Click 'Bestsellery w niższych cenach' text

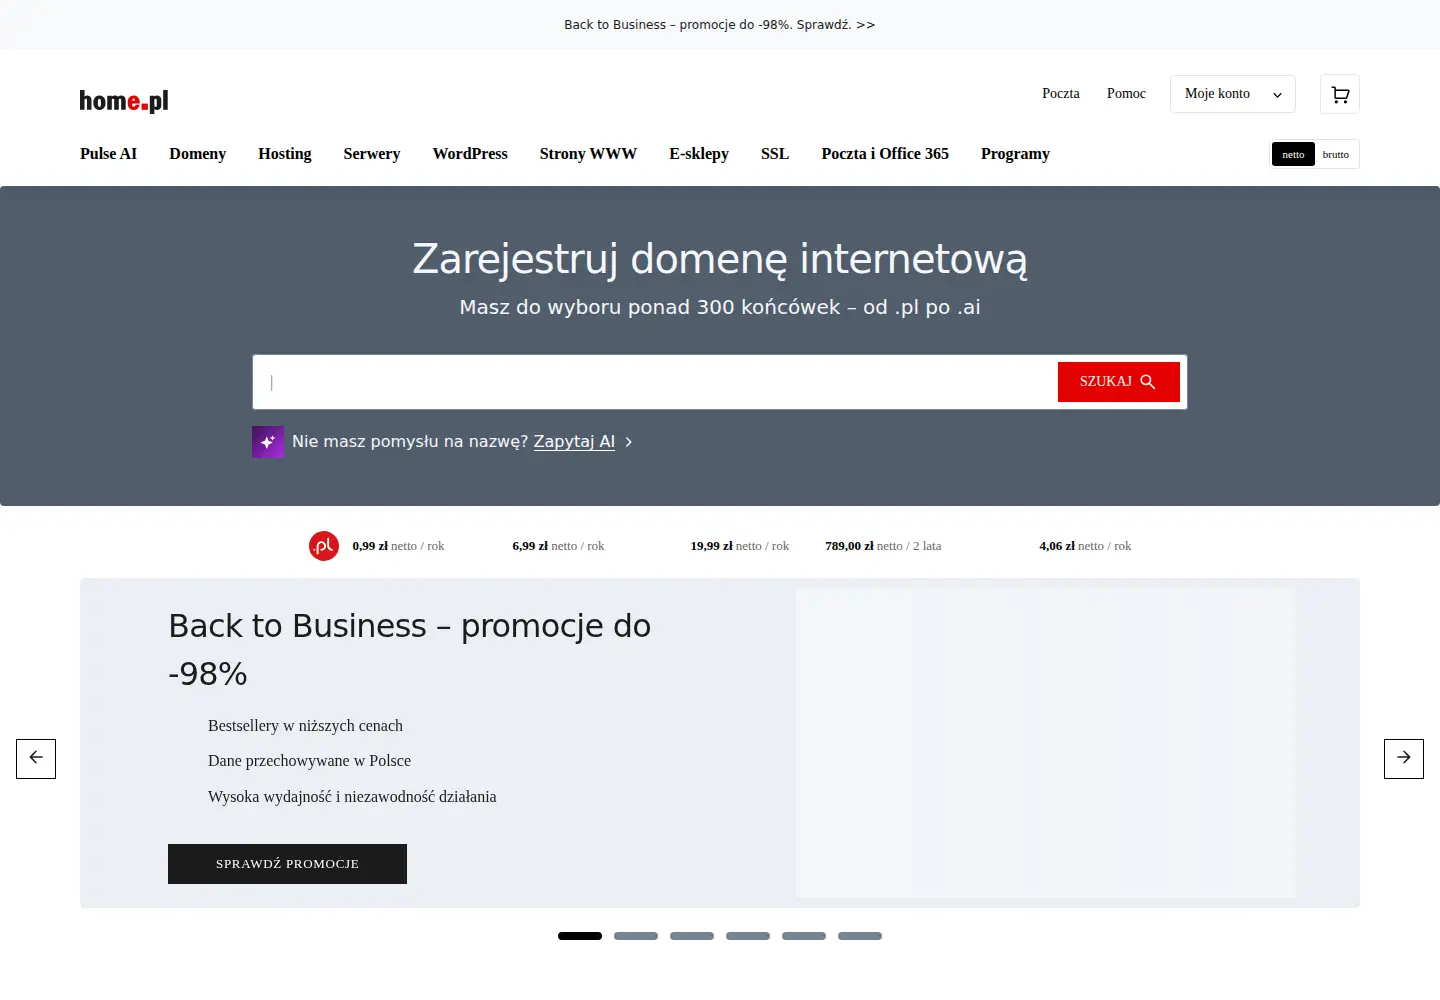click(x=305, y=726)
